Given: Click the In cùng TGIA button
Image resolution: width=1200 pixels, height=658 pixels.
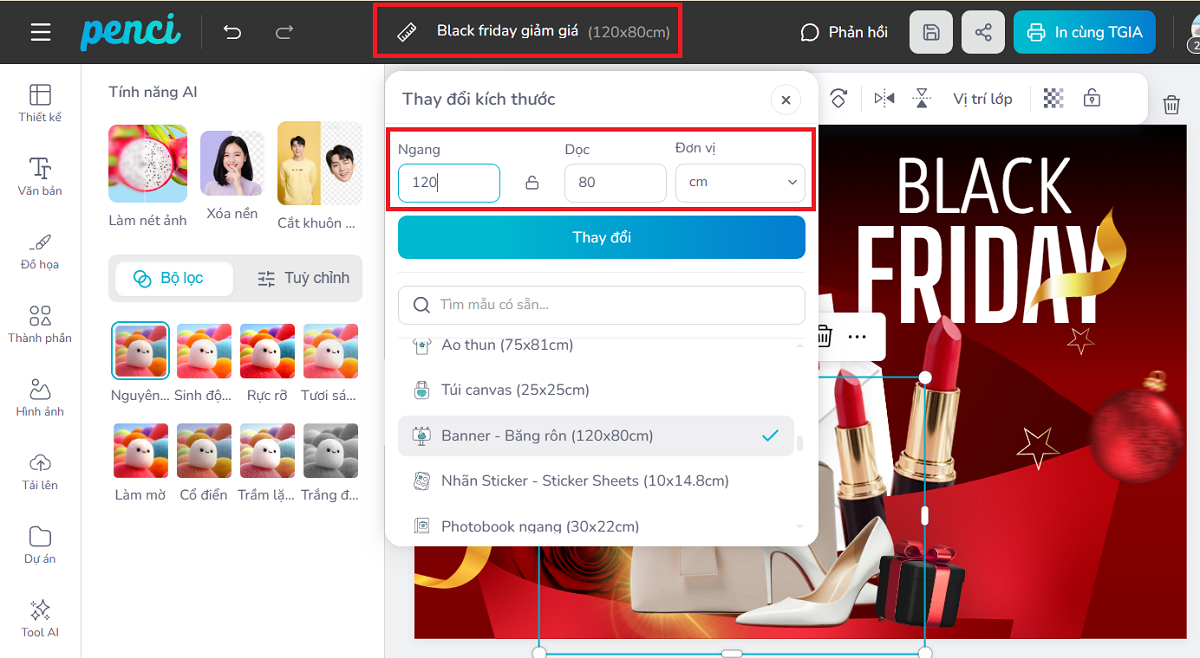Looking at the screenshot, I should (1084, 32).
